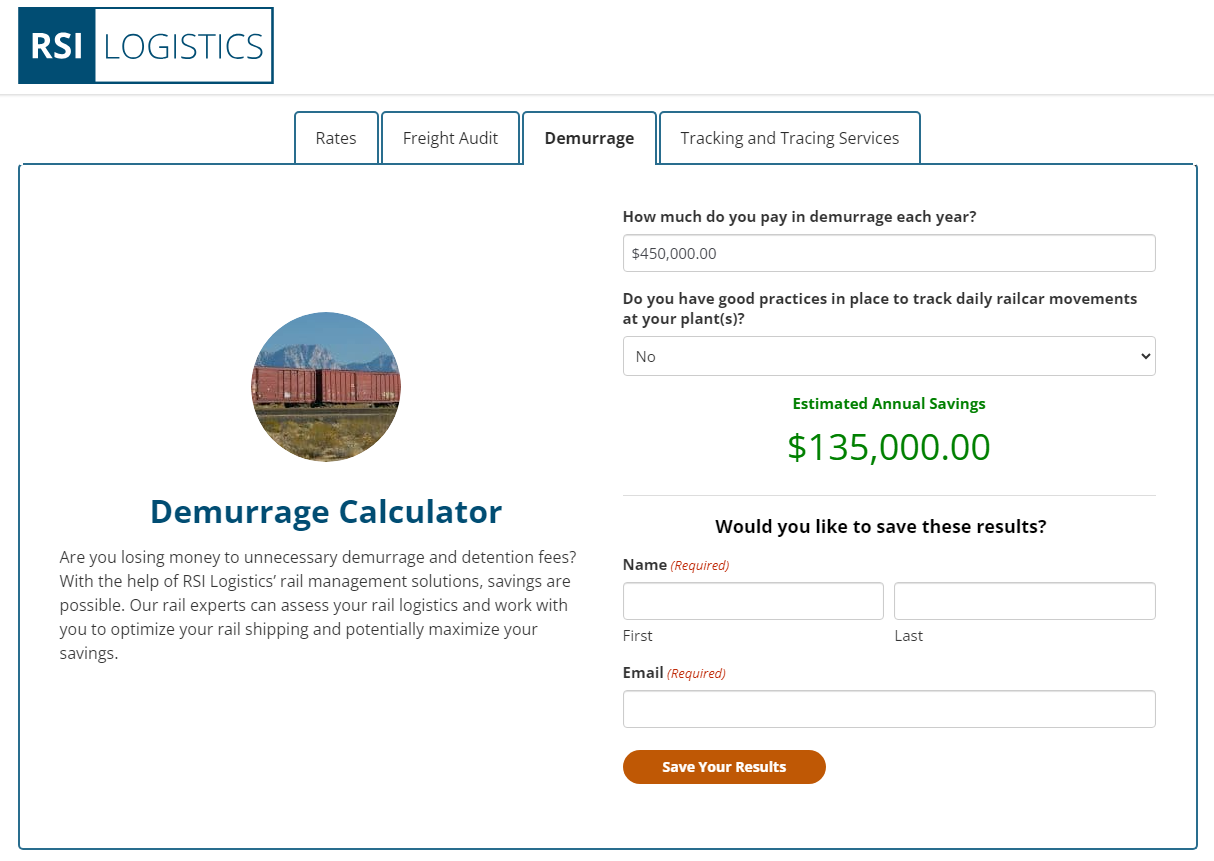Screen dimensions: 1214x861
Task: Click the 'Would you like to save these results?' heading
Action: 880,526
